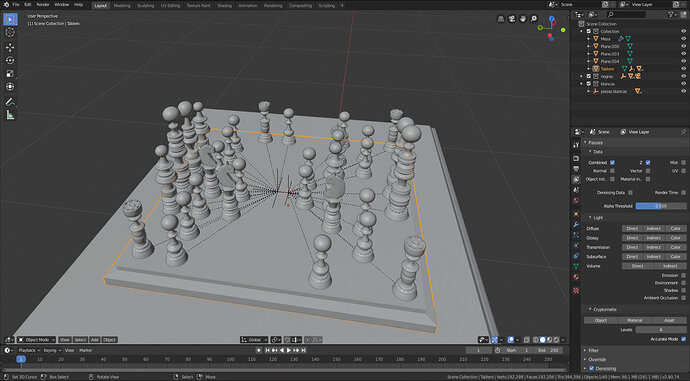Switch to the Modeling workspace tab

(122, 6)
